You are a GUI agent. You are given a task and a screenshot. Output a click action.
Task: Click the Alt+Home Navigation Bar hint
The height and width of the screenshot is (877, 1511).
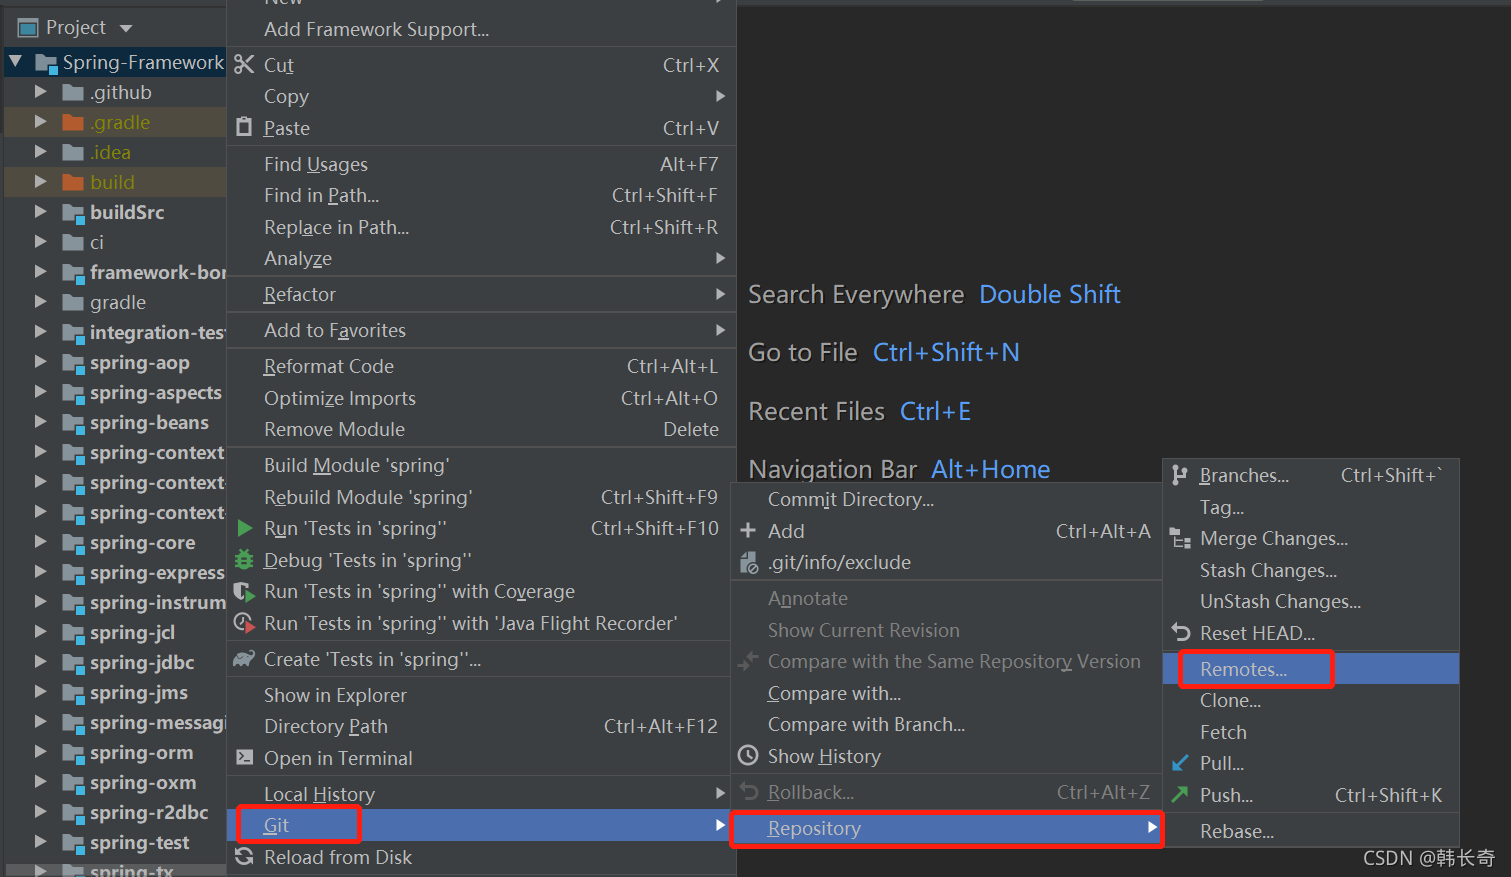click(x=990, y=469)
